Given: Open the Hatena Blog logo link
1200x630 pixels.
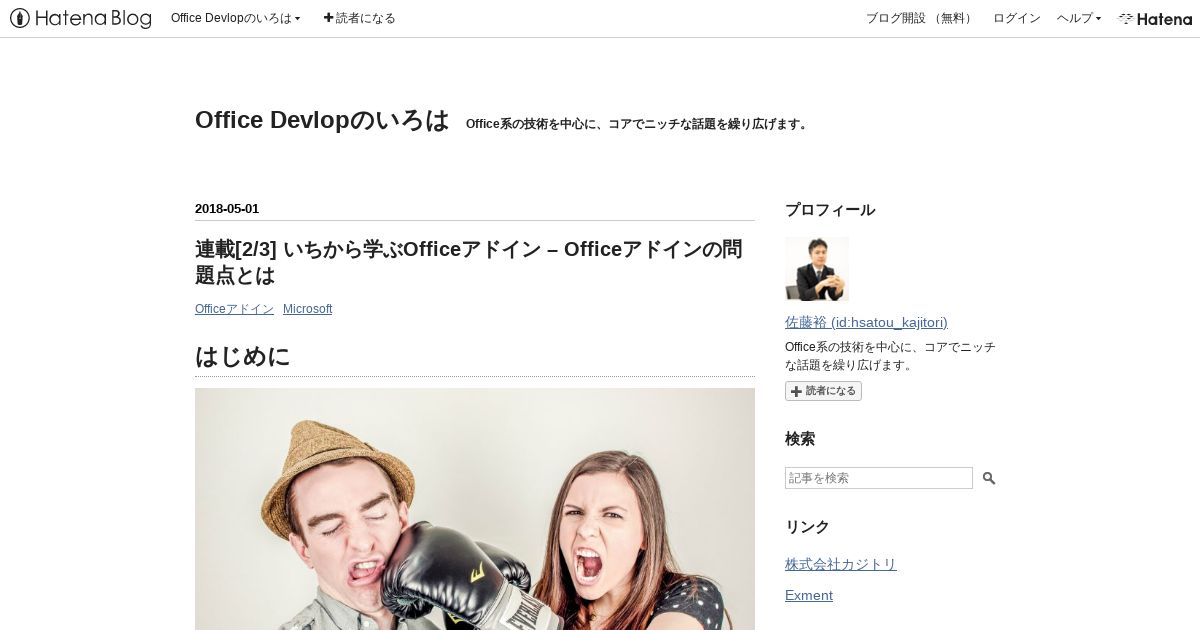Looking at the screenshot, I should (81, 18).
